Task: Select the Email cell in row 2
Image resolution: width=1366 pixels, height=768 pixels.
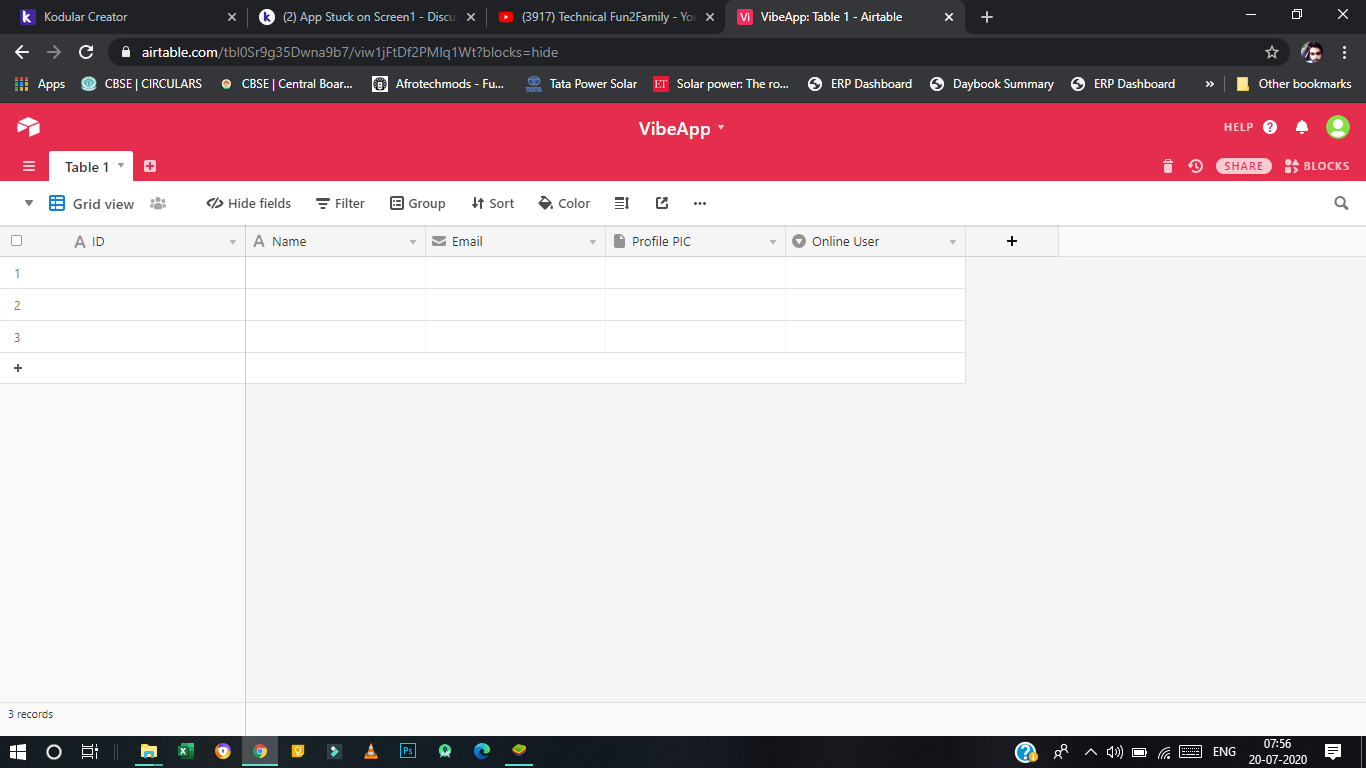Action: tap(515, 305)
